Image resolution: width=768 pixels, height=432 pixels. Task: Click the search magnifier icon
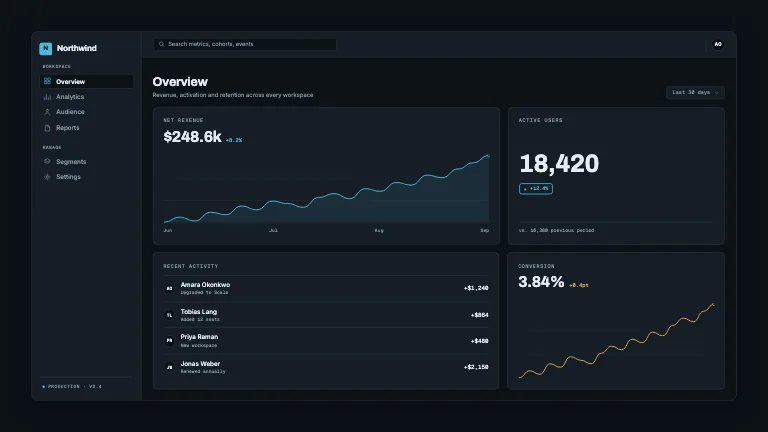(x=162, y=44)
